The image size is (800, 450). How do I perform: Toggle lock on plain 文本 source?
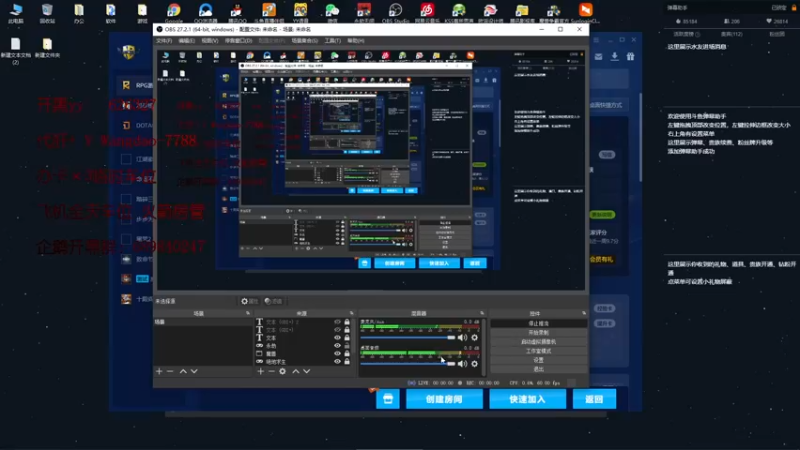click(347, 338)
